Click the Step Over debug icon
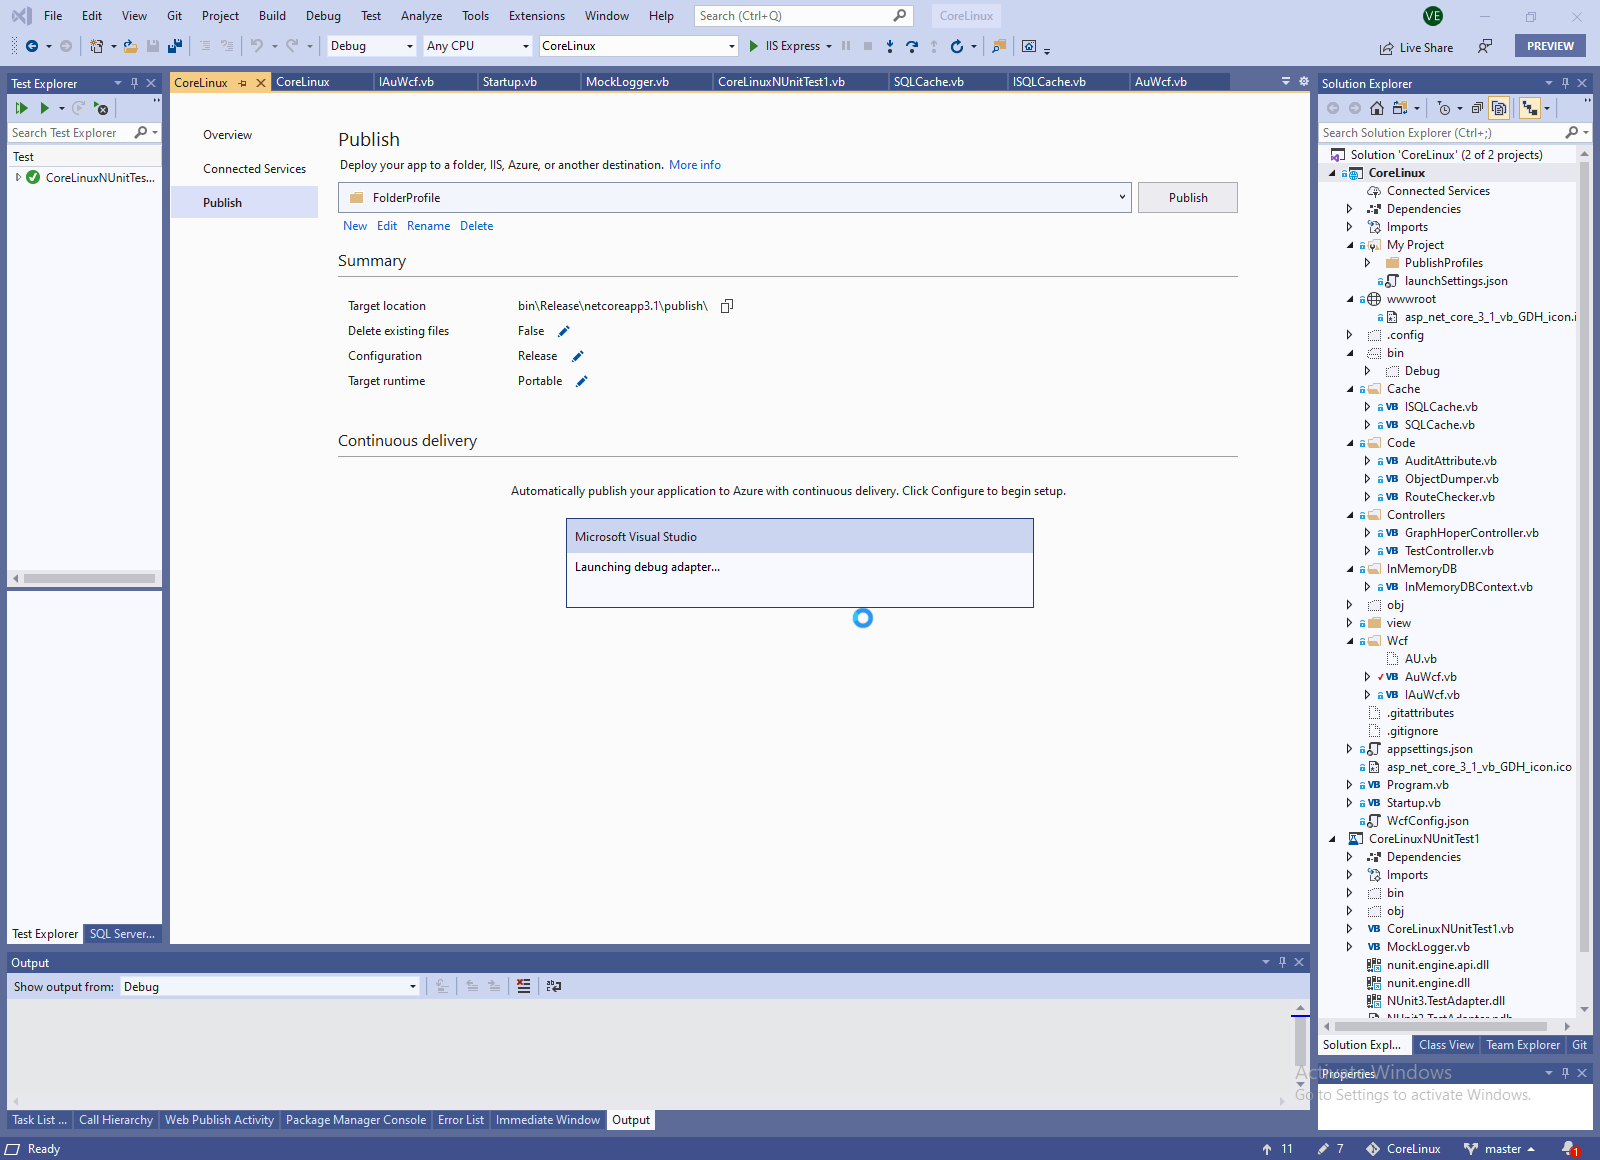Image resolution: width=1600 pixels, height=1160 pixels. click(x=912, y=46)
